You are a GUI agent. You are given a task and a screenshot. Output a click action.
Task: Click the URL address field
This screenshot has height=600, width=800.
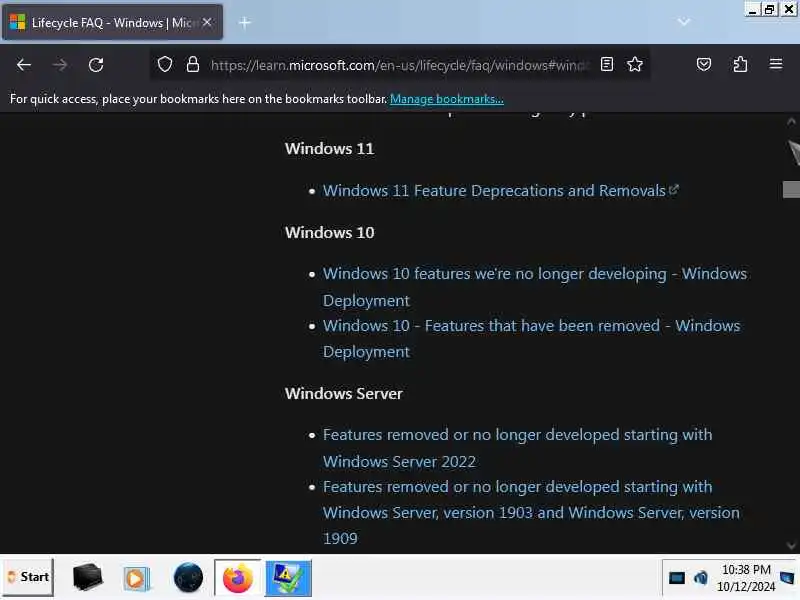point(399,65)
